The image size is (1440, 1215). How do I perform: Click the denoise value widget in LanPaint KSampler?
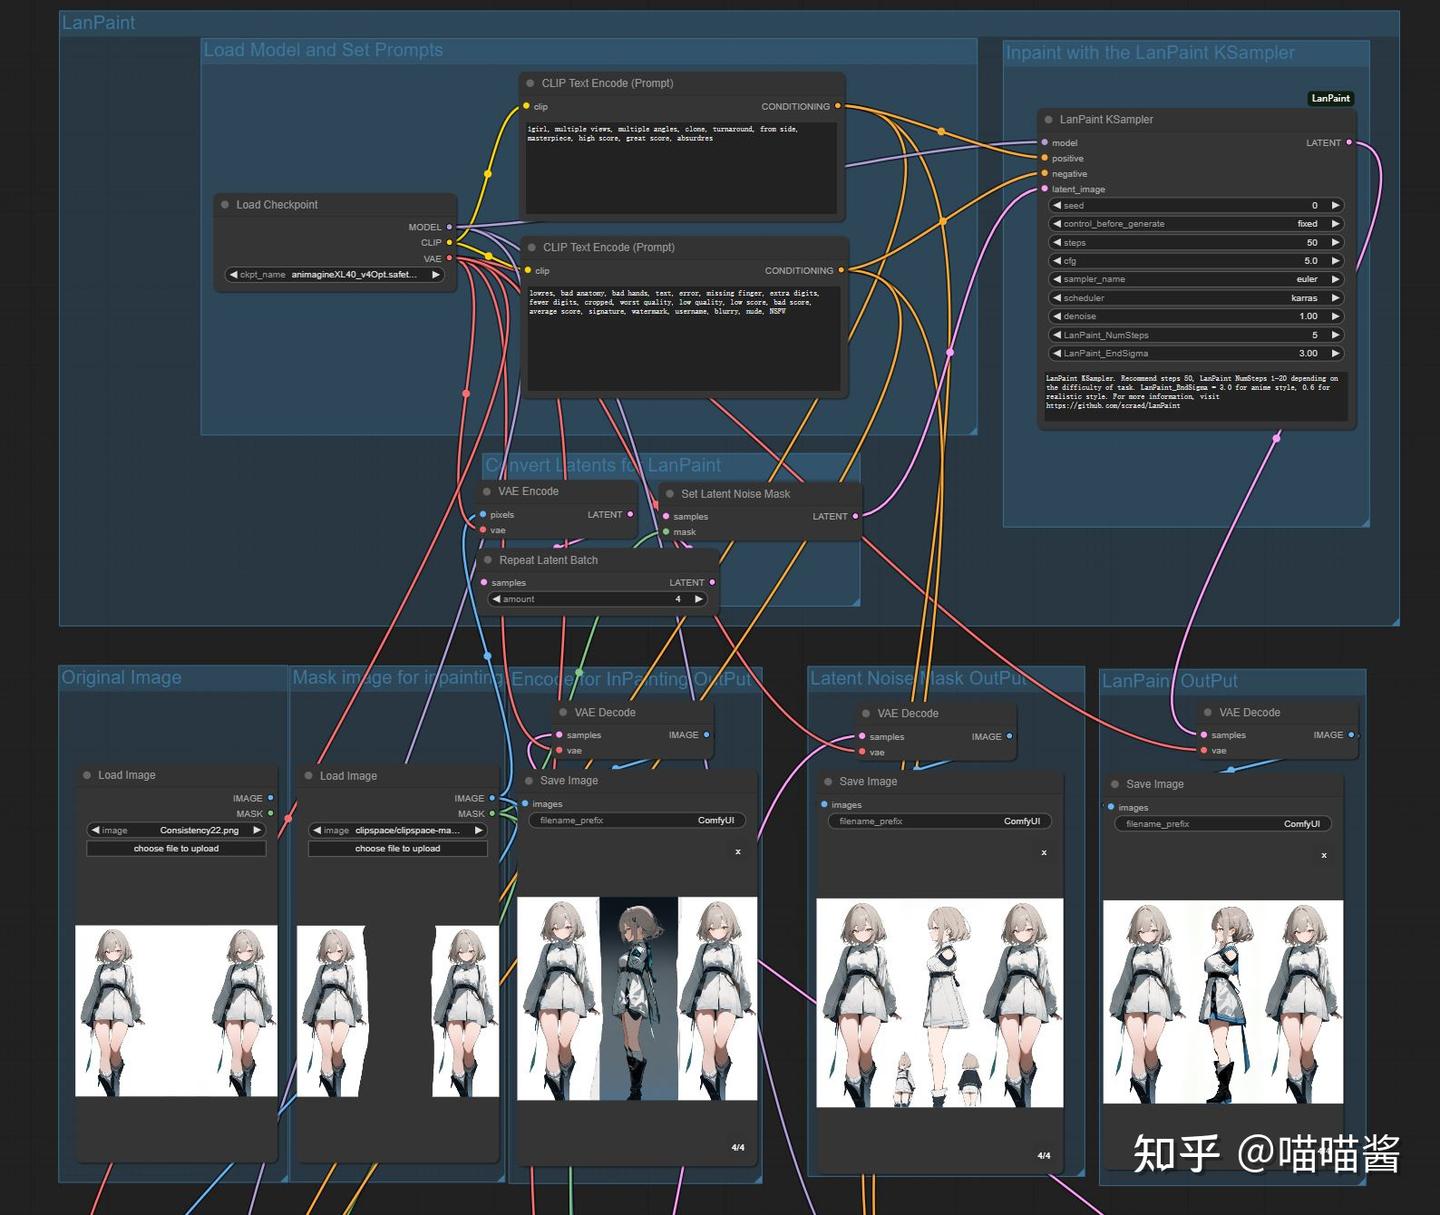coord(1196,316)
